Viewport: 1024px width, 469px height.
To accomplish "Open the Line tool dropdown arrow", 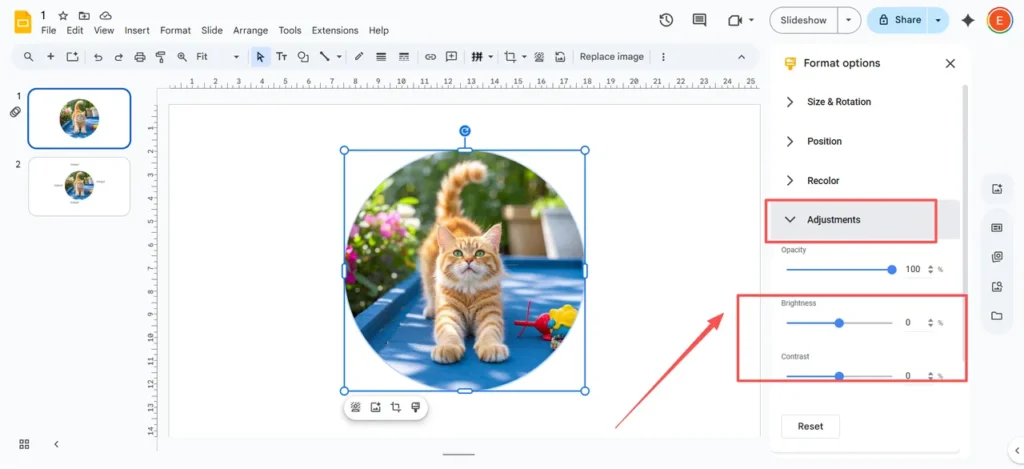I will coord(339,57).
